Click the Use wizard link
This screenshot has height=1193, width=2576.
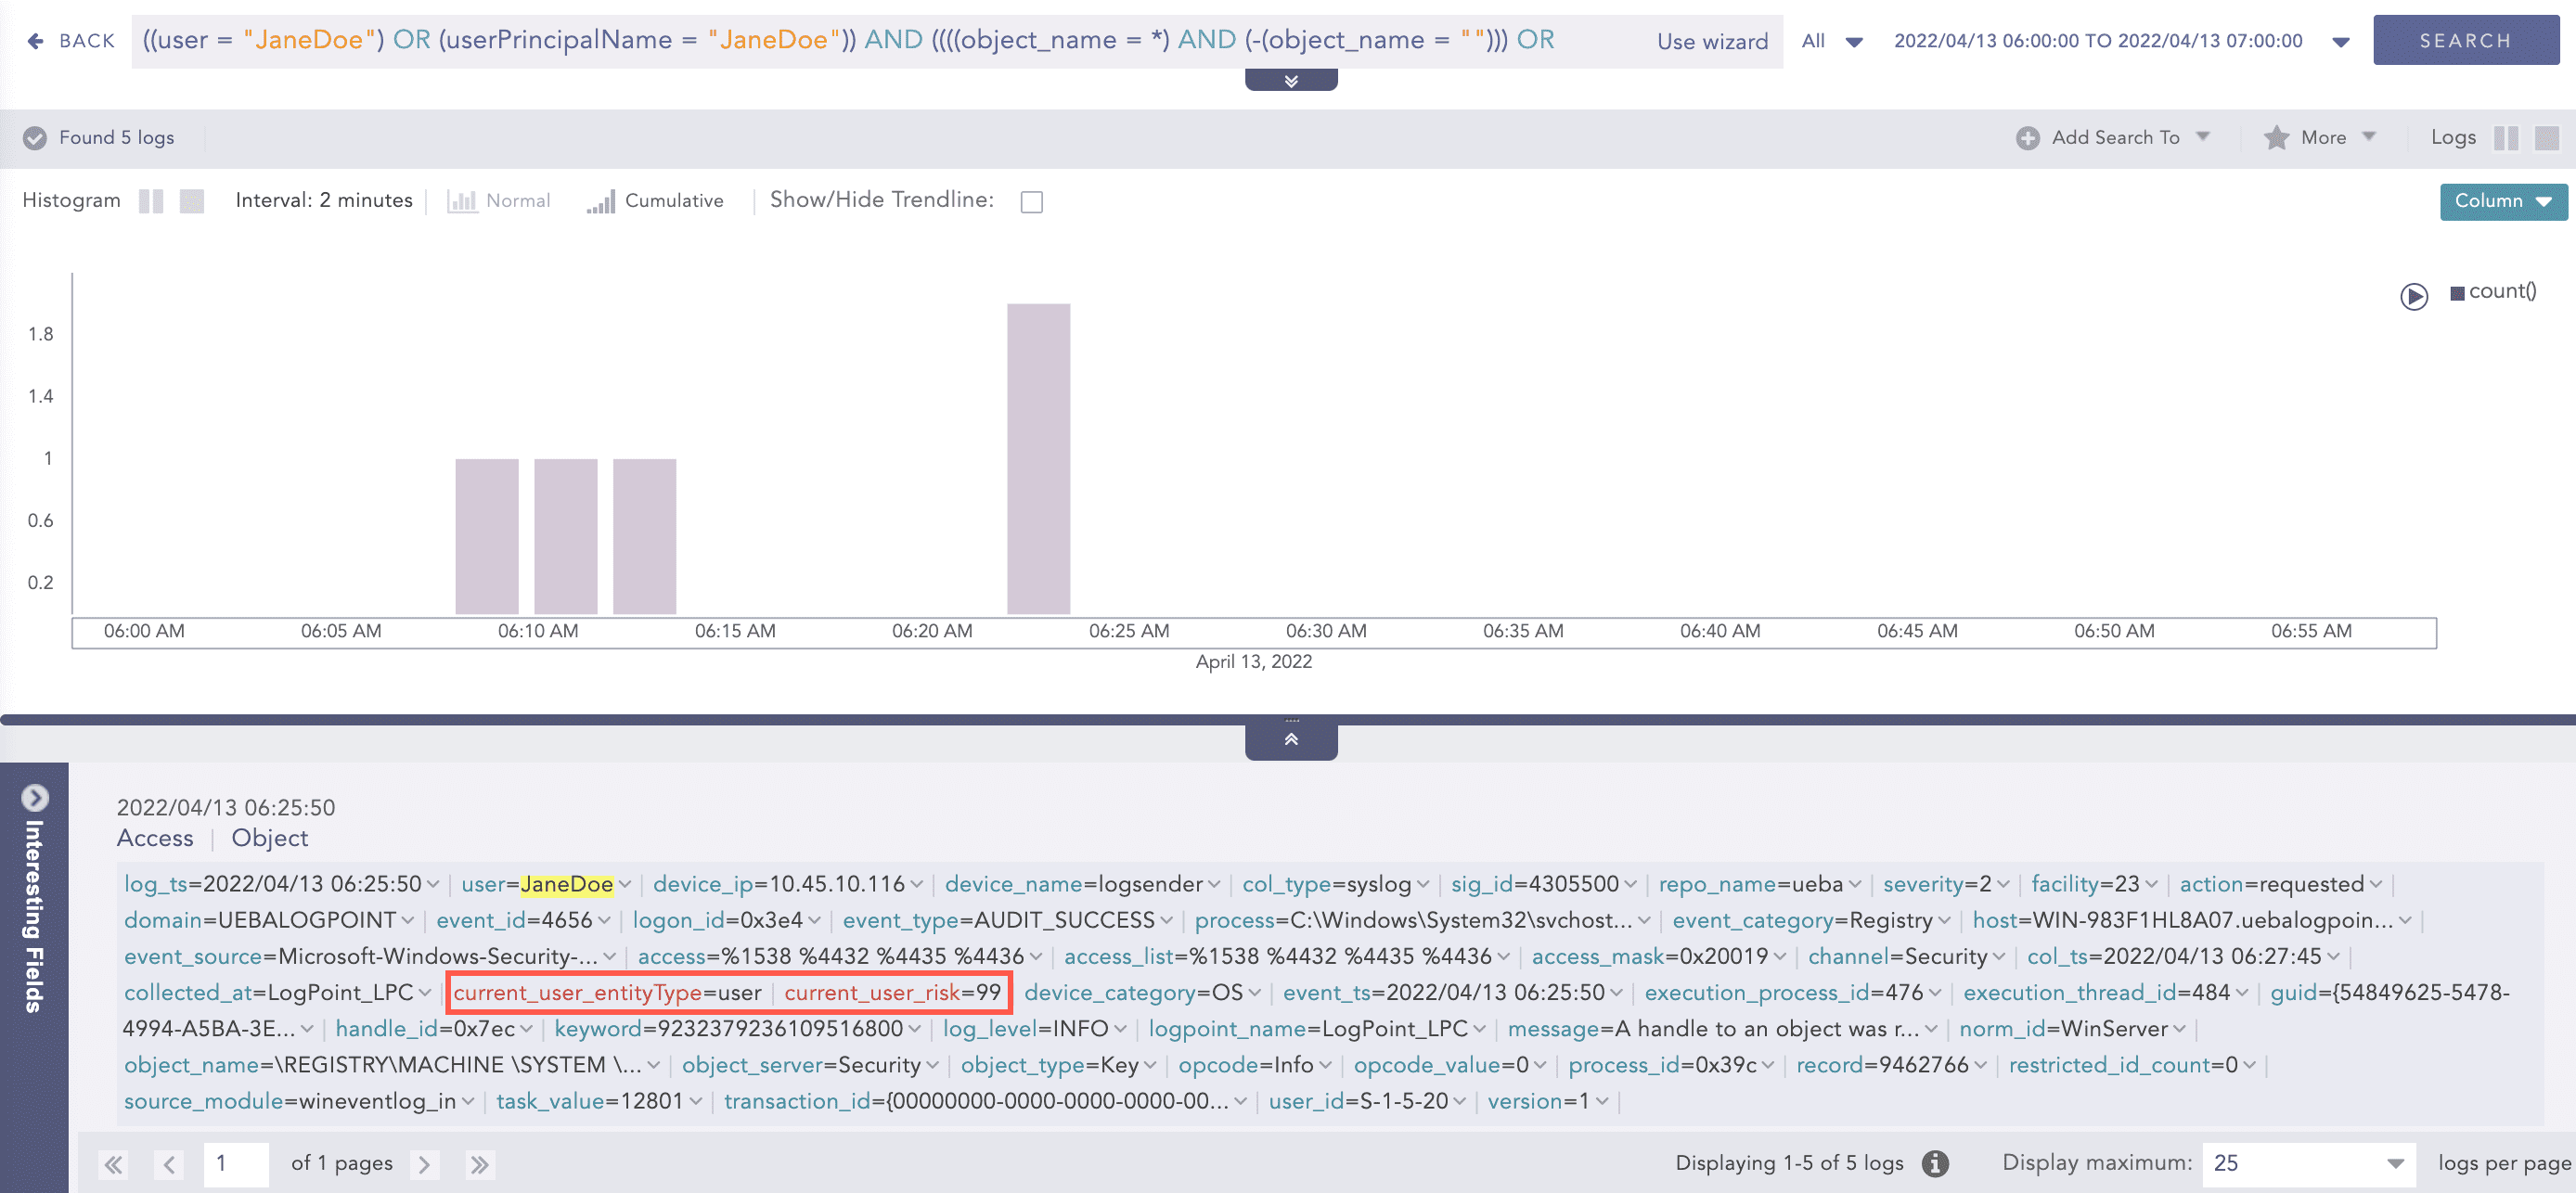coord(1712,42)
